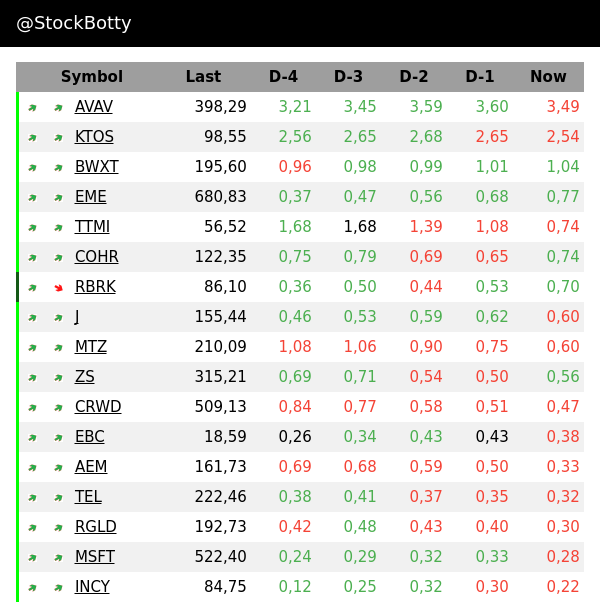Click the first trend arrow in MSFT row

tap(32, 558)
